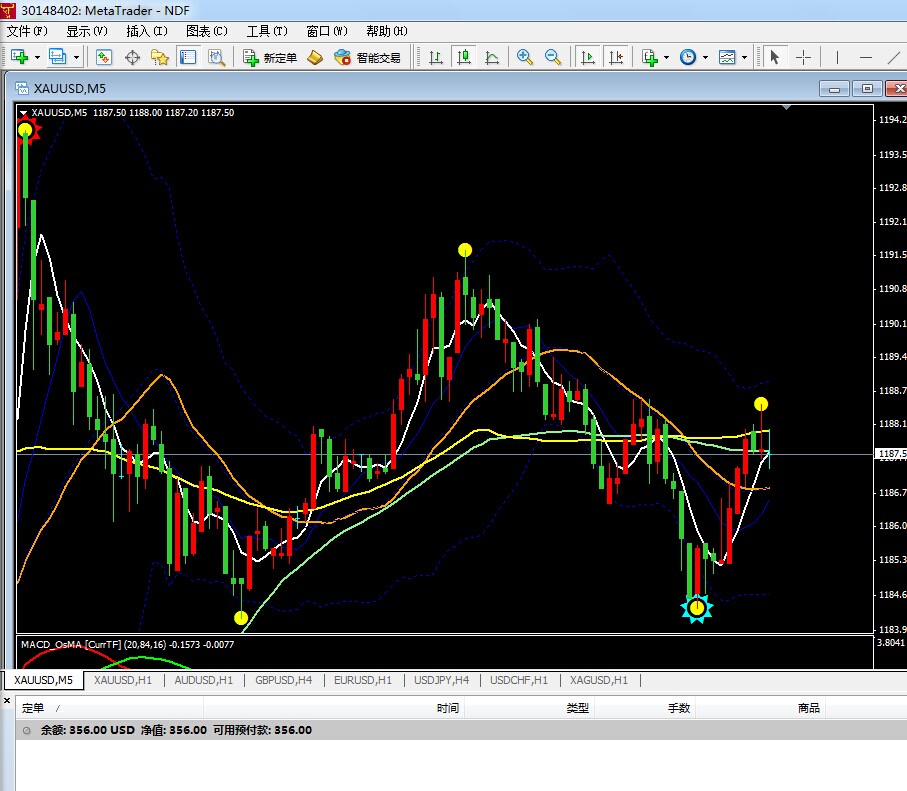Select the 余额: 356.00 USD balance row
The width and height of the screenshot is (907, 791).
pos(461,730)
